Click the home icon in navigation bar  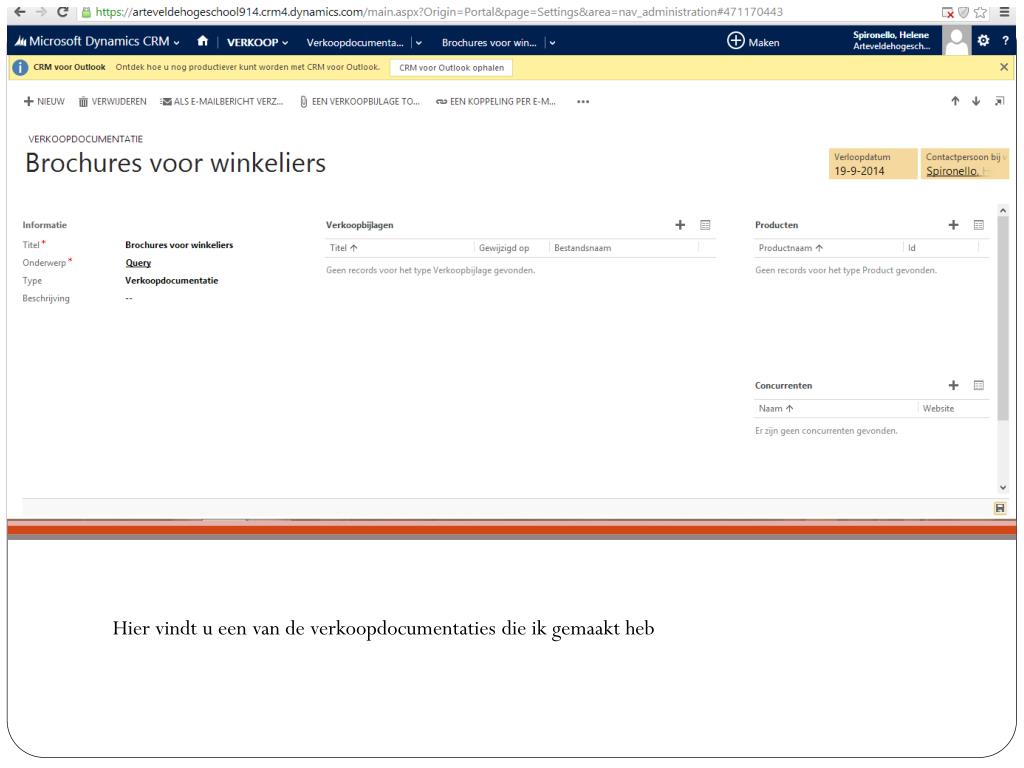[201, 42]
